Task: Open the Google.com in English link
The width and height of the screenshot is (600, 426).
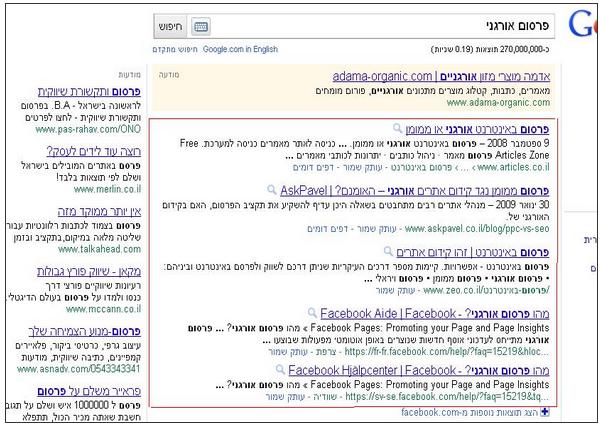Action: [x=240, y=49]
